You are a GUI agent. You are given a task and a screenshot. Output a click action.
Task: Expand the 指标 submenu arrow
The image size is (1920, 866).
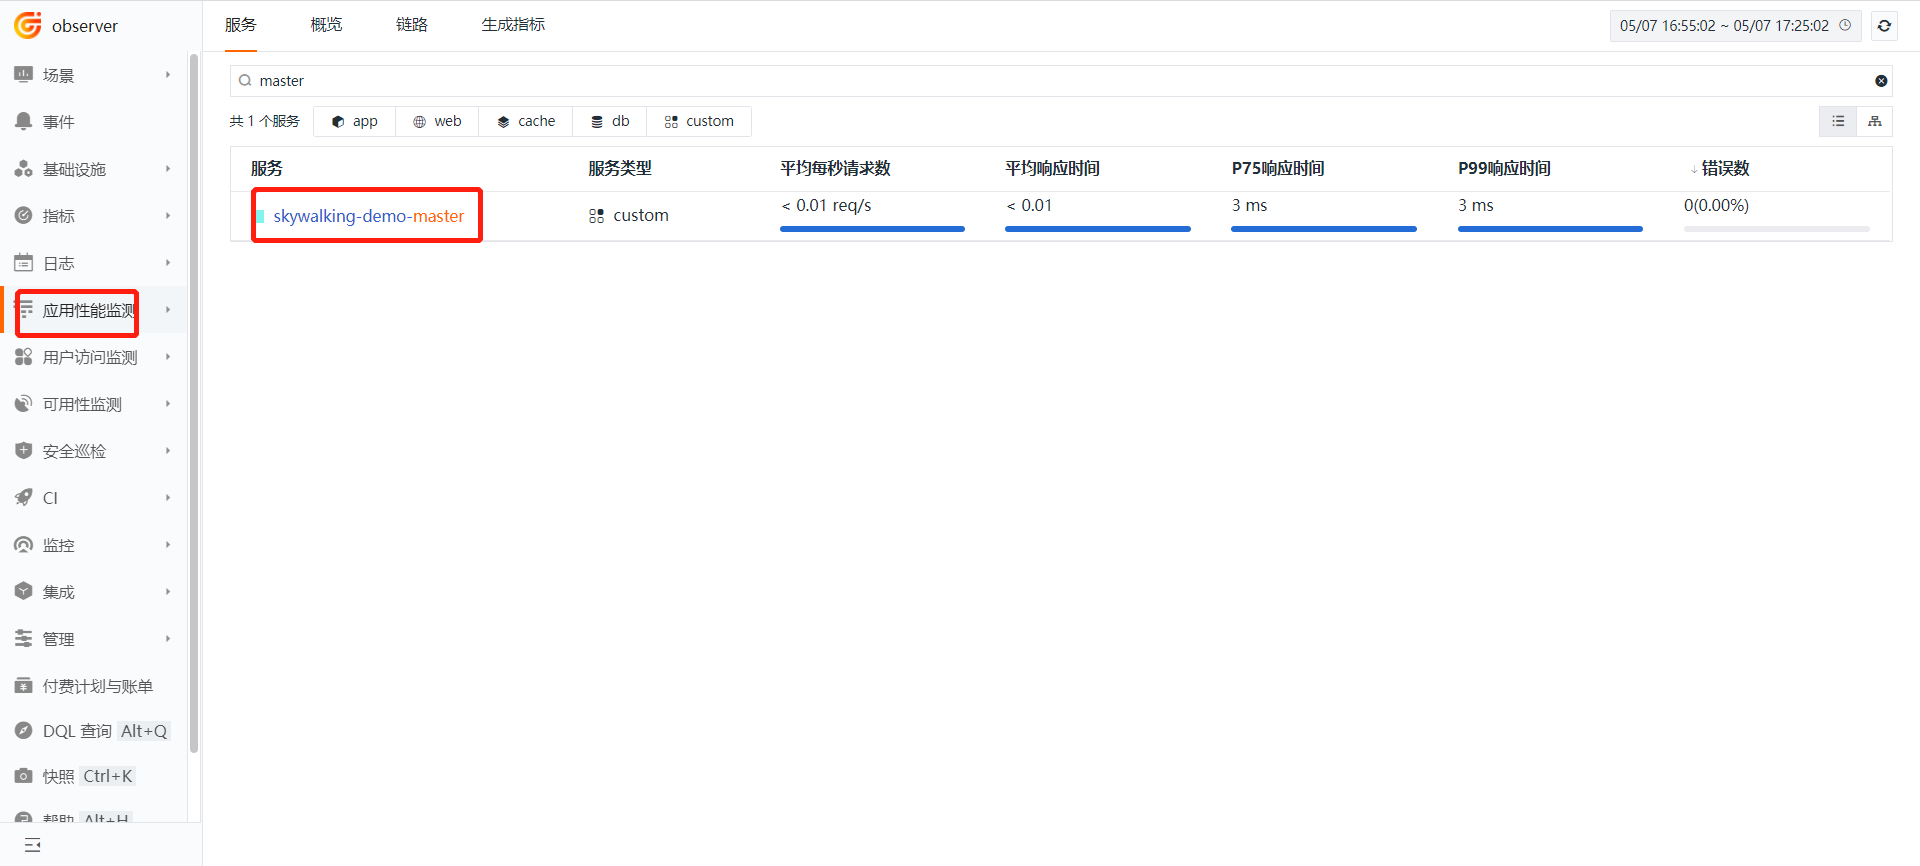point(168,215)
